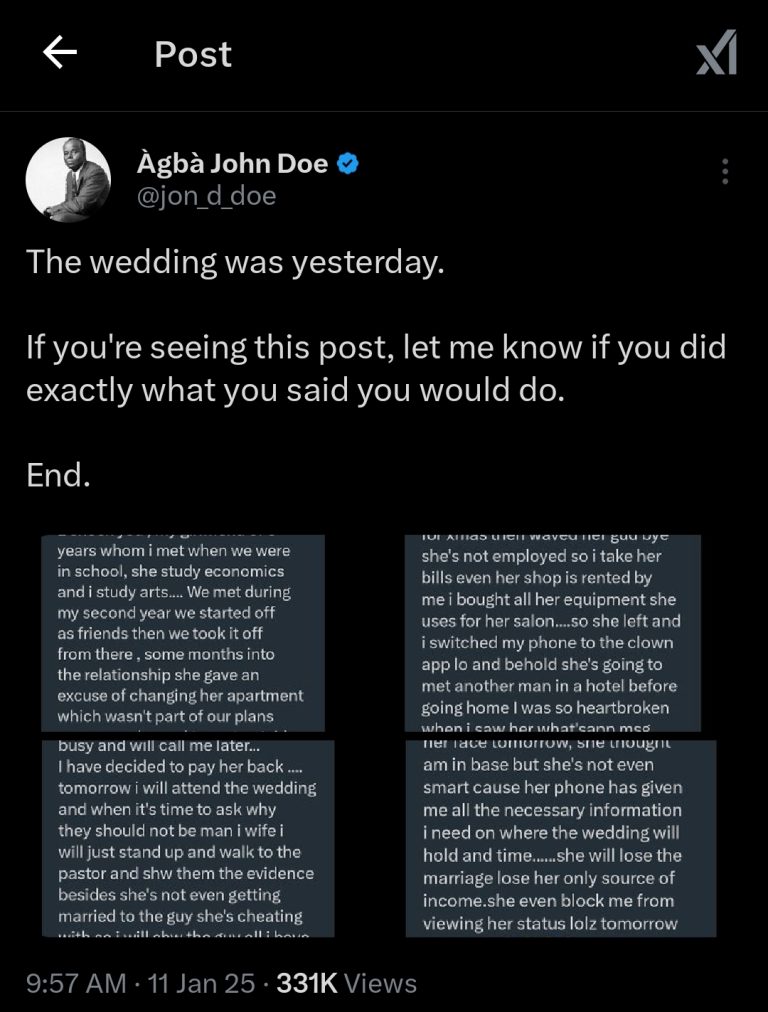The height and width of the screenshot is (1012, 768).
Task: Tap the "Post" header title
Action: (x=193, y=54)
